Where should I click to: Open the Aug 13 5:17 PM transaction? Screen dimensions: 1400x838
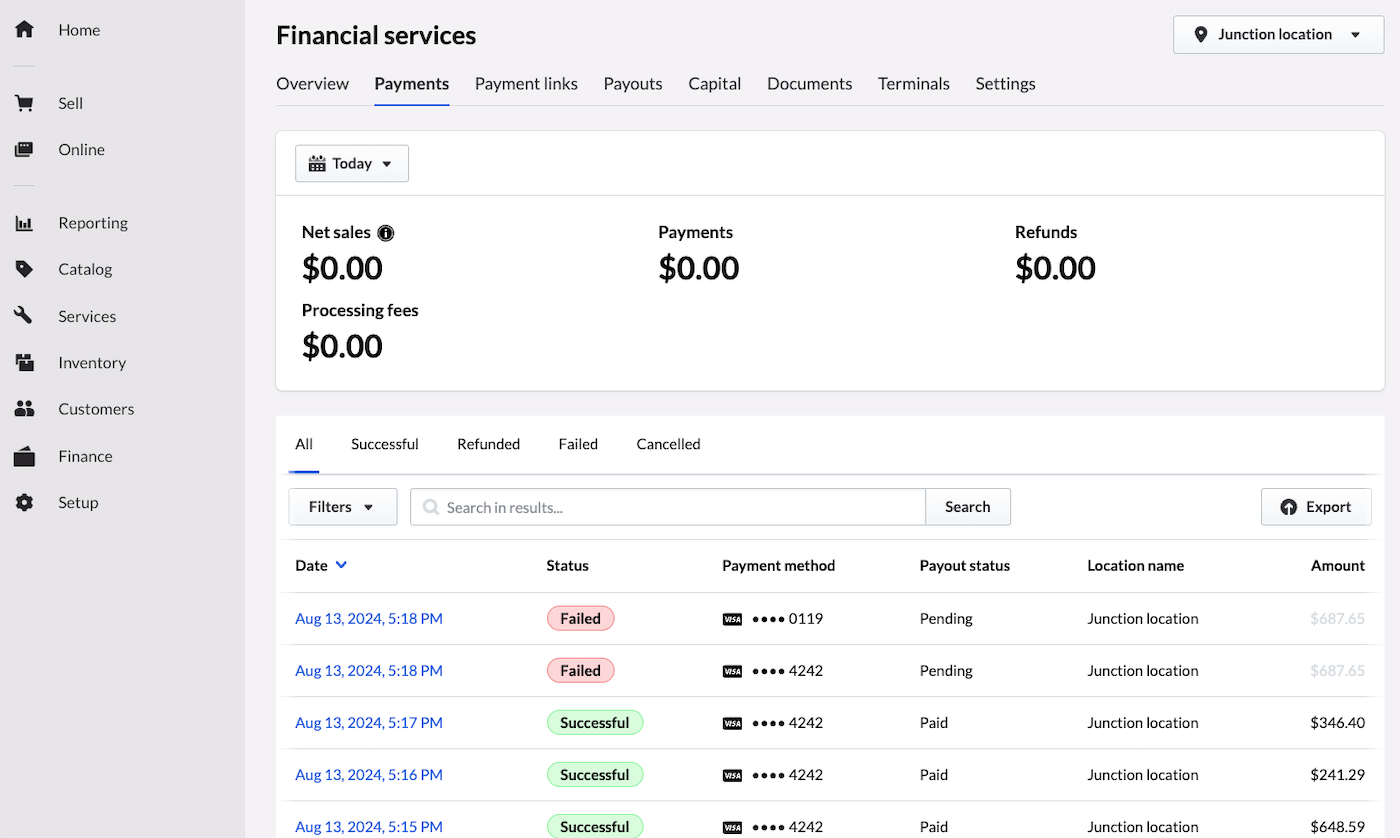click(368, 722)
